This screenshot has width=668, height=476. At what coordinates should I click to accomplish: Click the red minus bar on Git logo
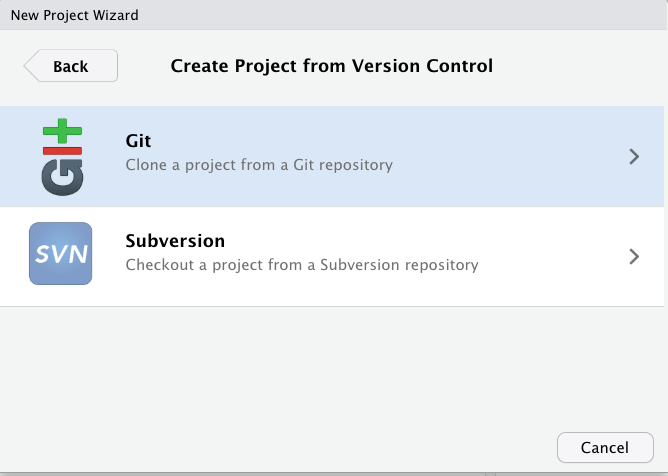point(62,149)
